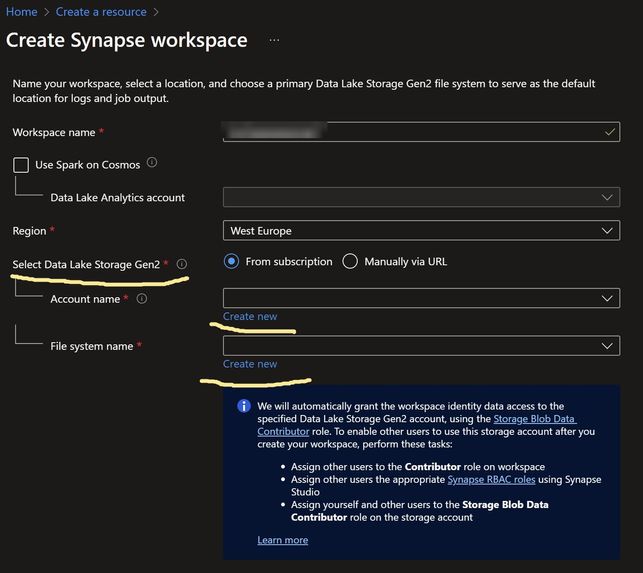This screenshot has height=573, width=643.
Task: Click the Workspace name input field
Action: pyautogui.click(x=421, y=132)
